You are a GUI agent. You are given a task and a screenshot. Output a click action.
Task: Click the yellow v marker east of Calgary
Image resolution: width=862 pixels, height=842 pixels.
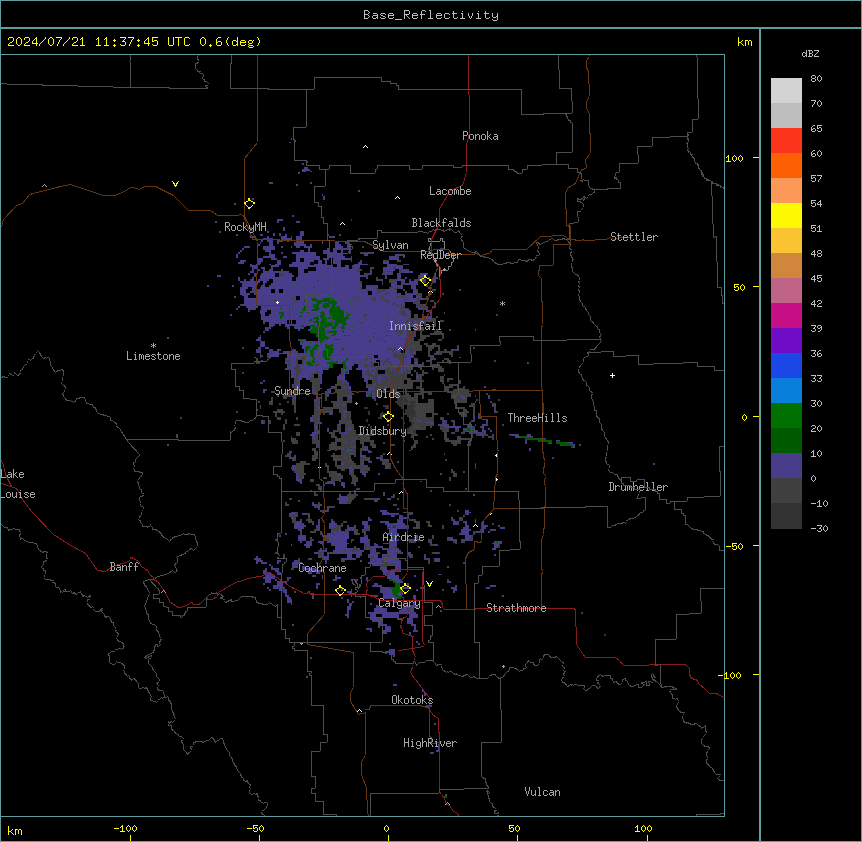[x=429, y=584]
